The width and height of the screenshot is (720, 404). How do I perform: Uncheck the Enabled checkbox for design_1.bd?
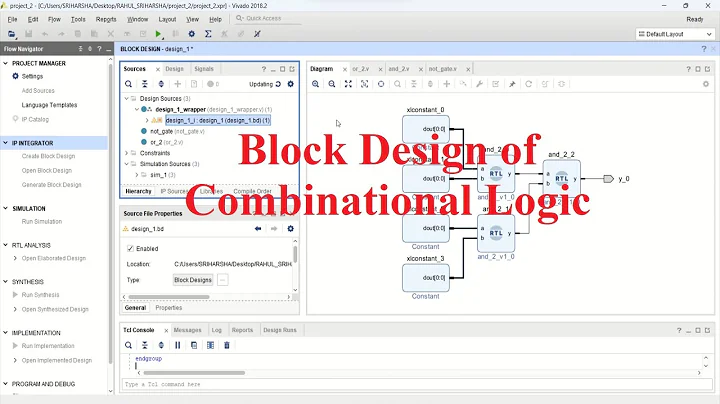(130, 248)
